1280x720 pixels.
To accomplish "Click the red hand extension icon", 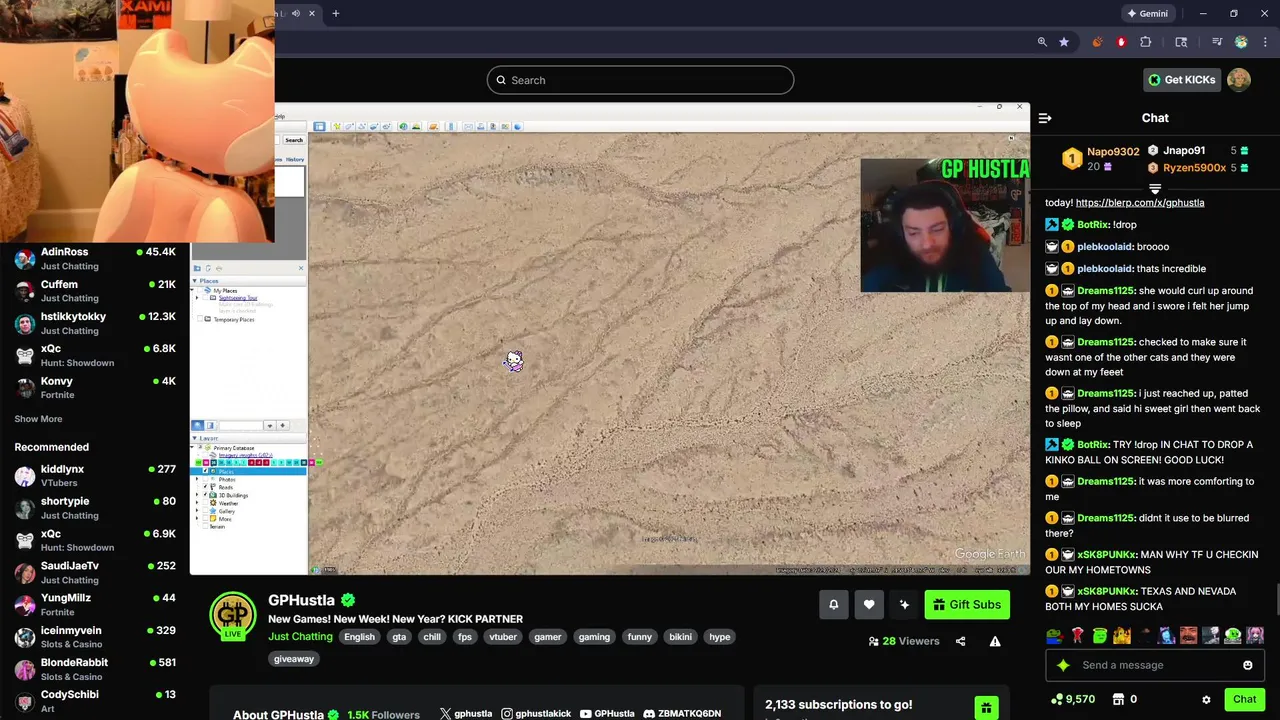I will coord(1121,42).
